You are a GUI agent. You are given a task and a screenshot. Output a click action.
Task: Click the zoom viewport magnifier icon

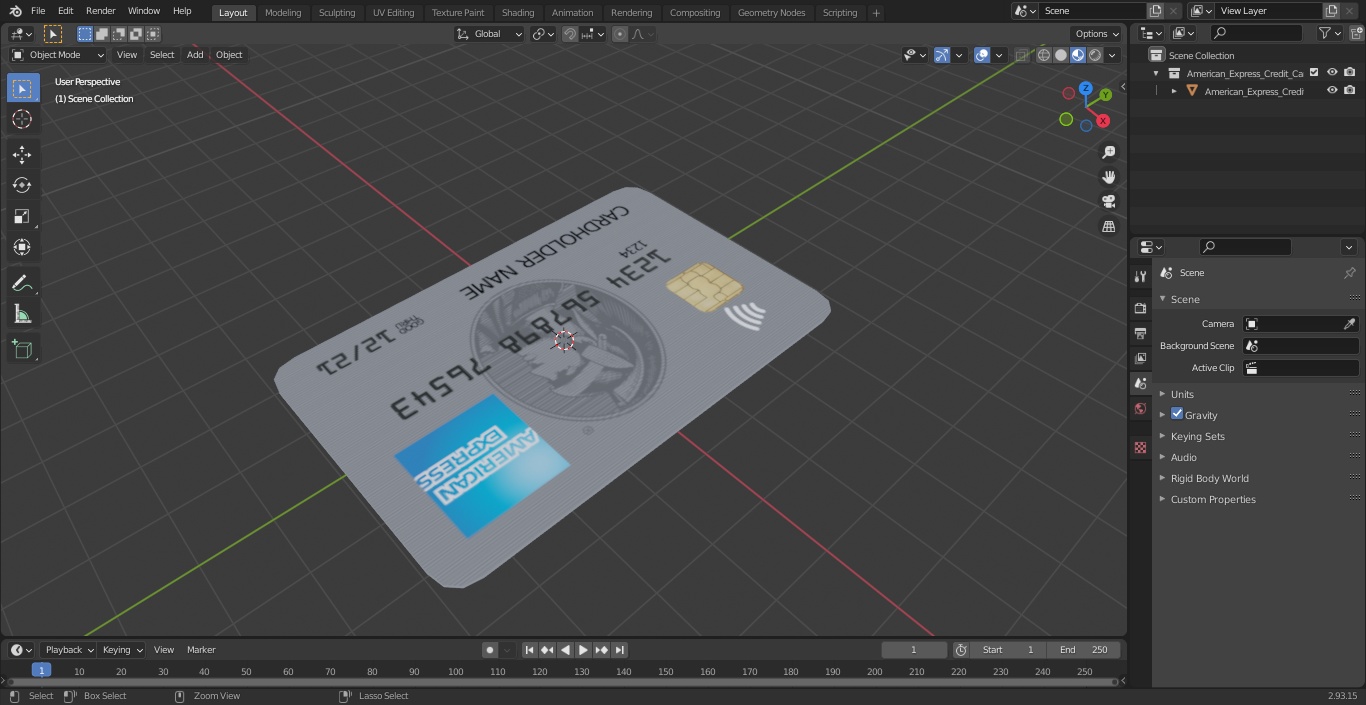(x=1108, y=152)
